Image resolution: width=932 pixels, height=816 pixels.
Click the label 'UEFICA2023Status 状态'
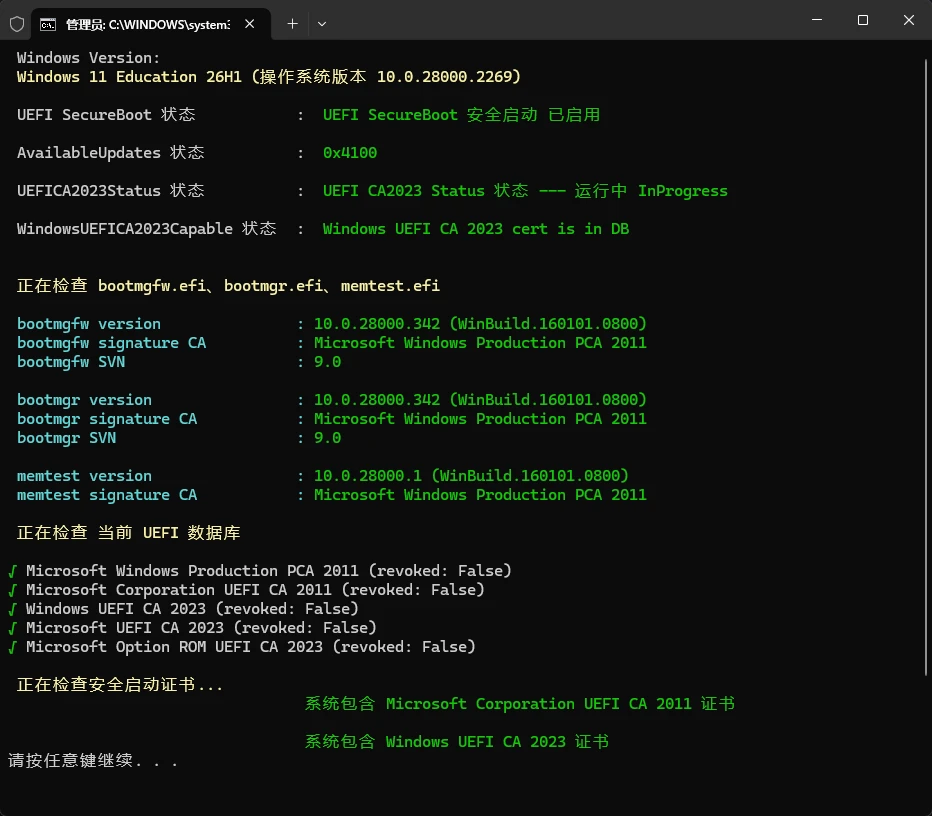(x=111, y=190)
